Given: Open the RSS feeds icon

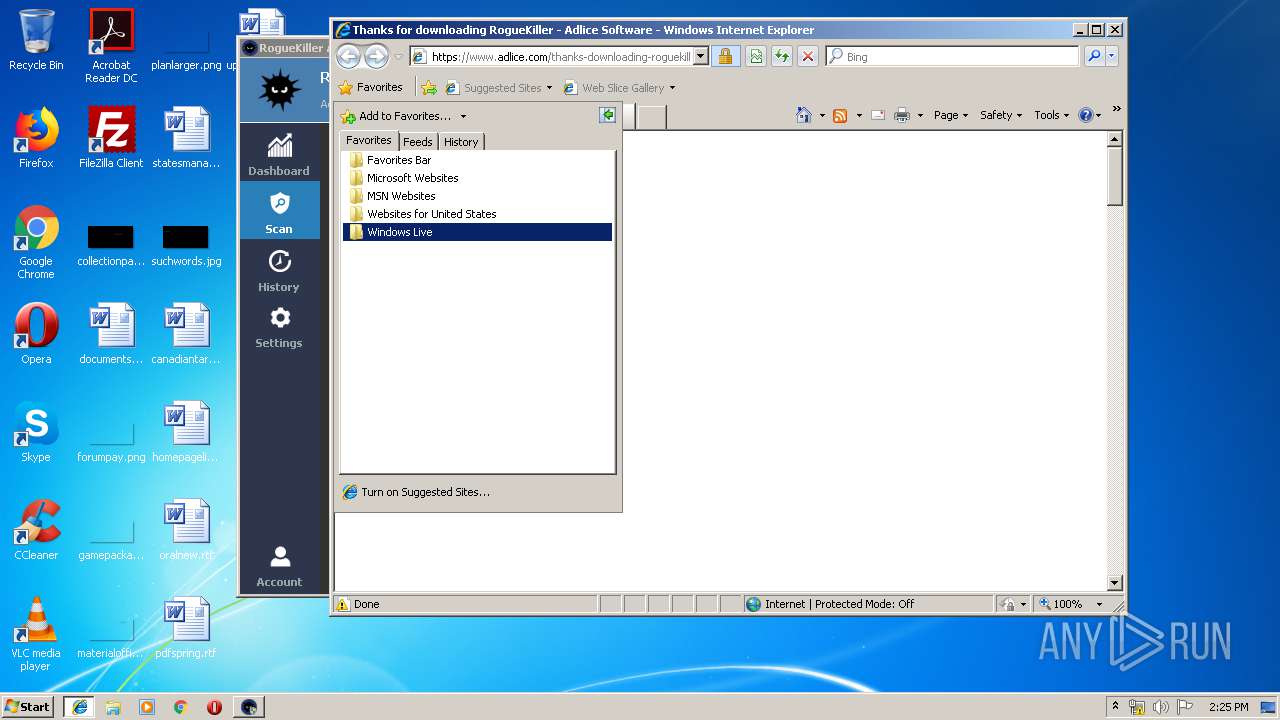Looking at the screenshot, I should pyautogui.click(x=840, y=115).
